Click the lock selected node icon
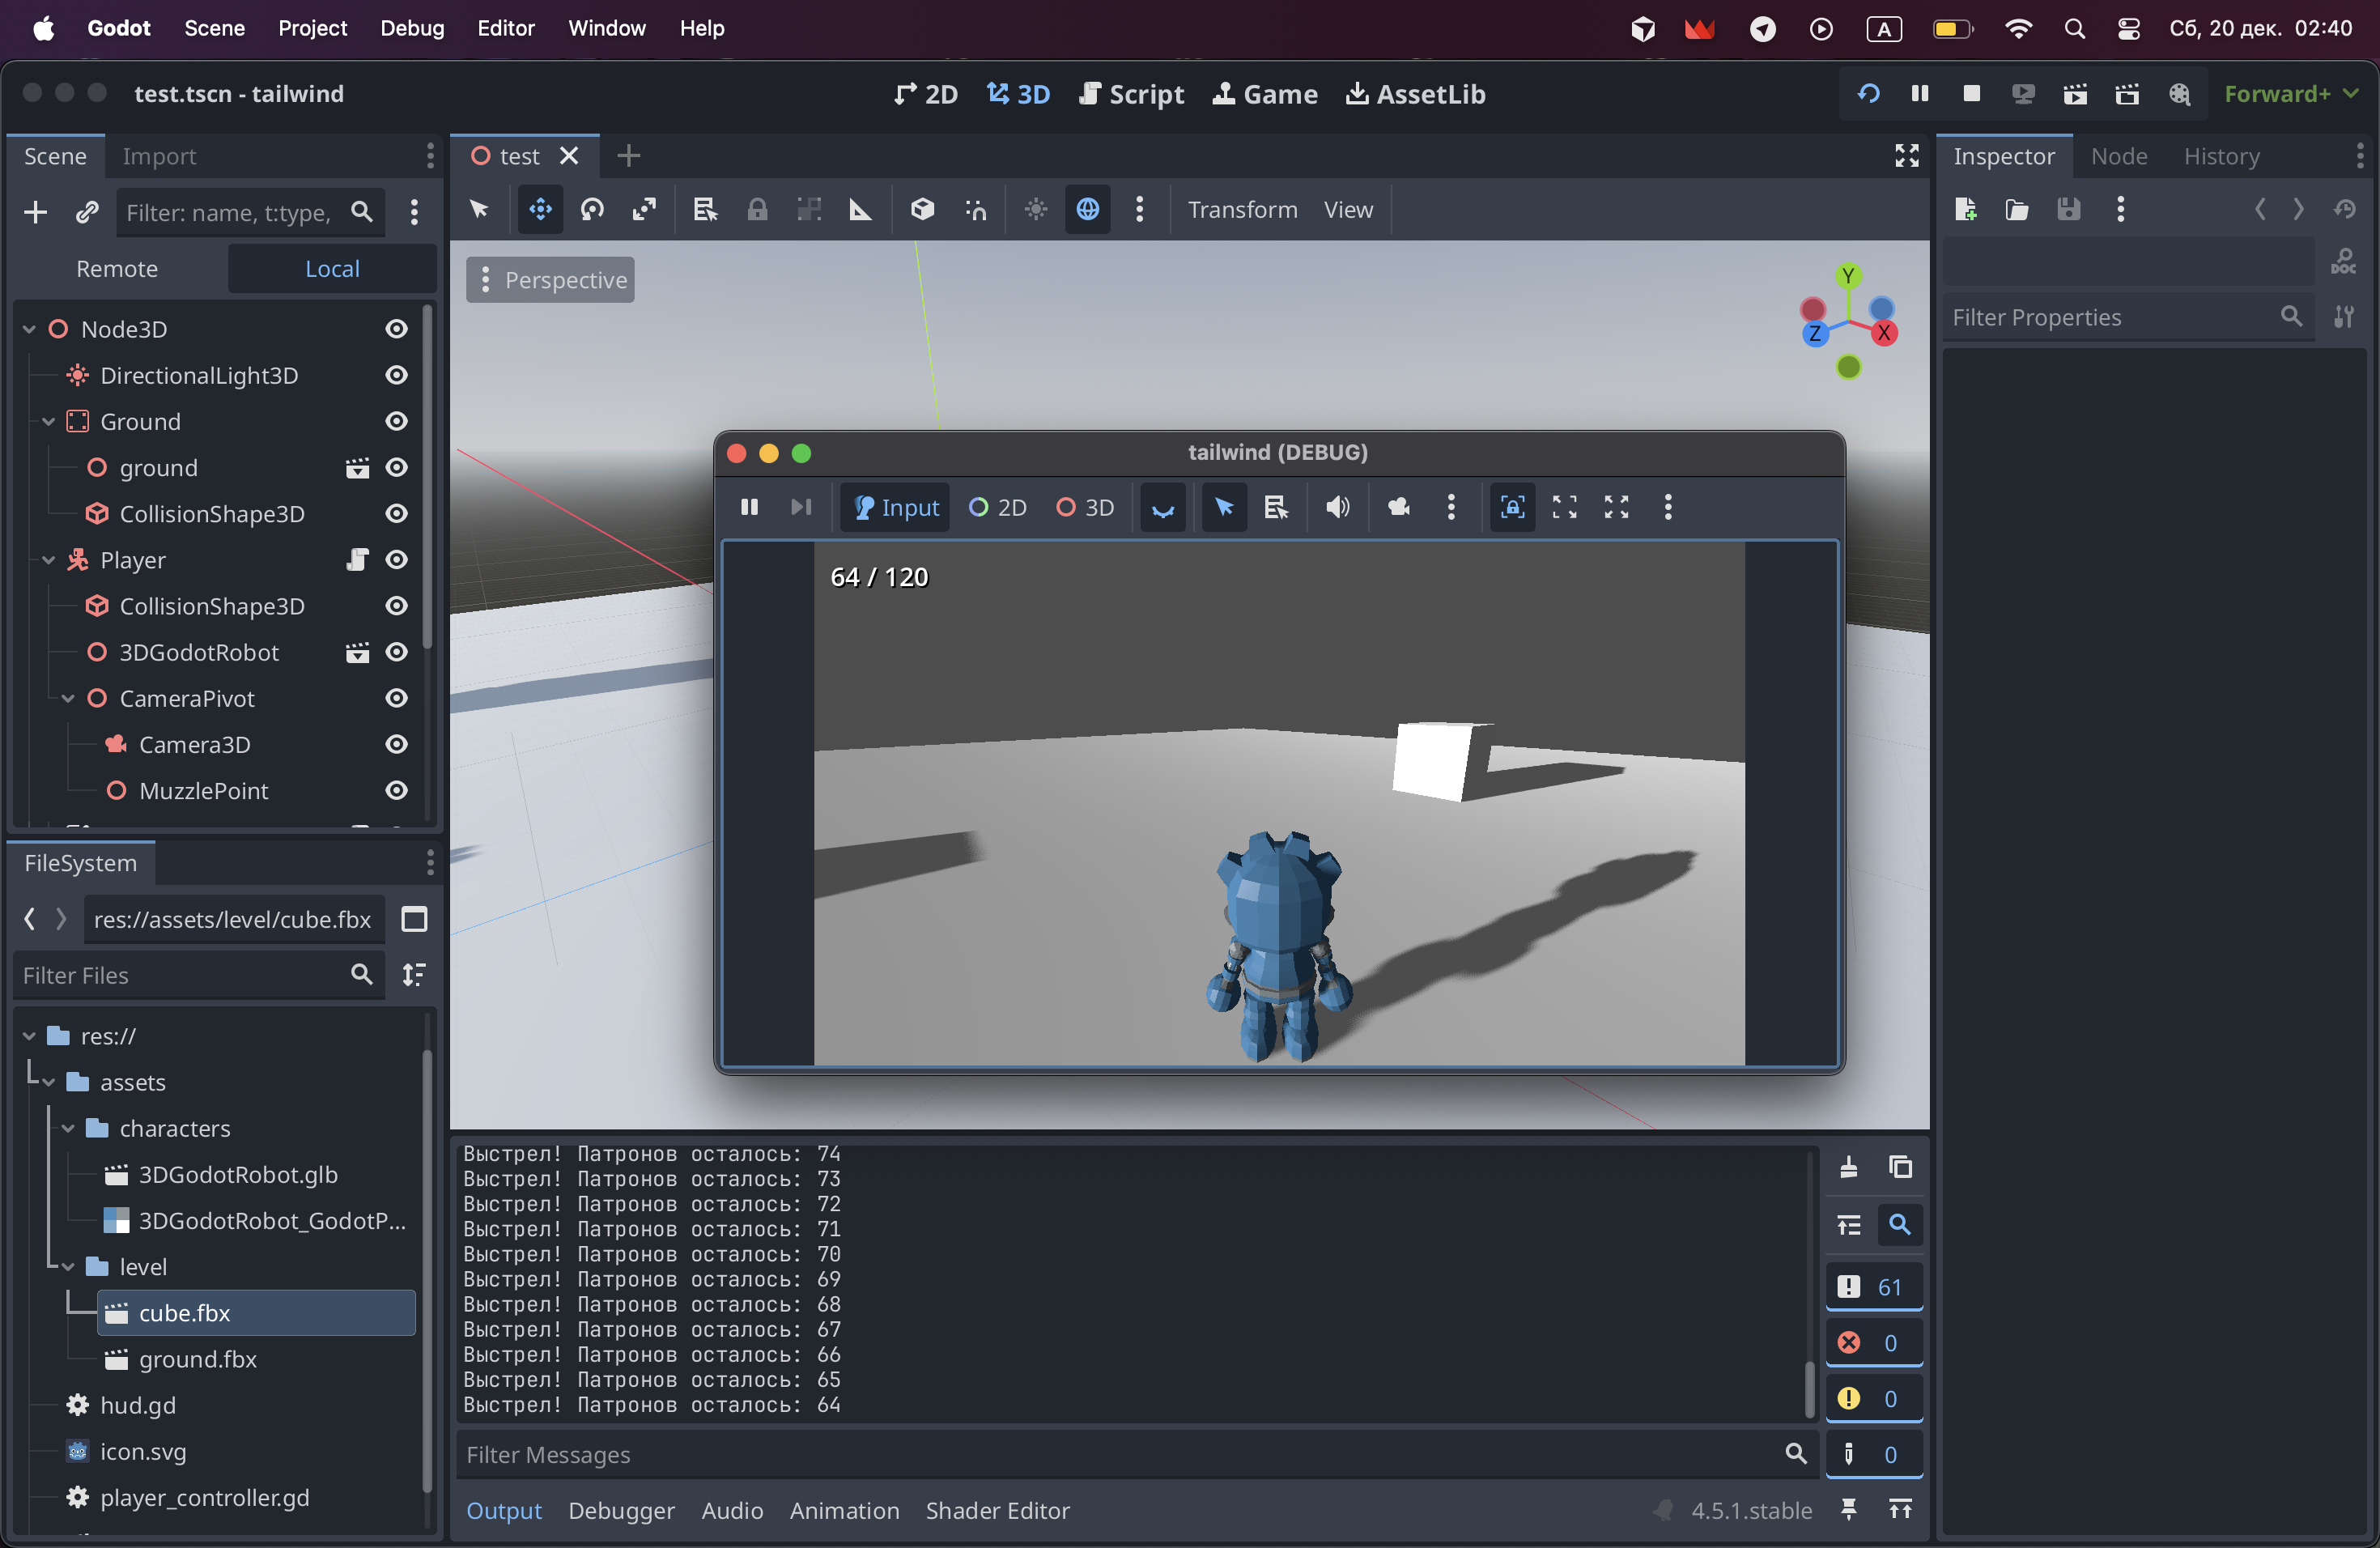 coord(757,209)
